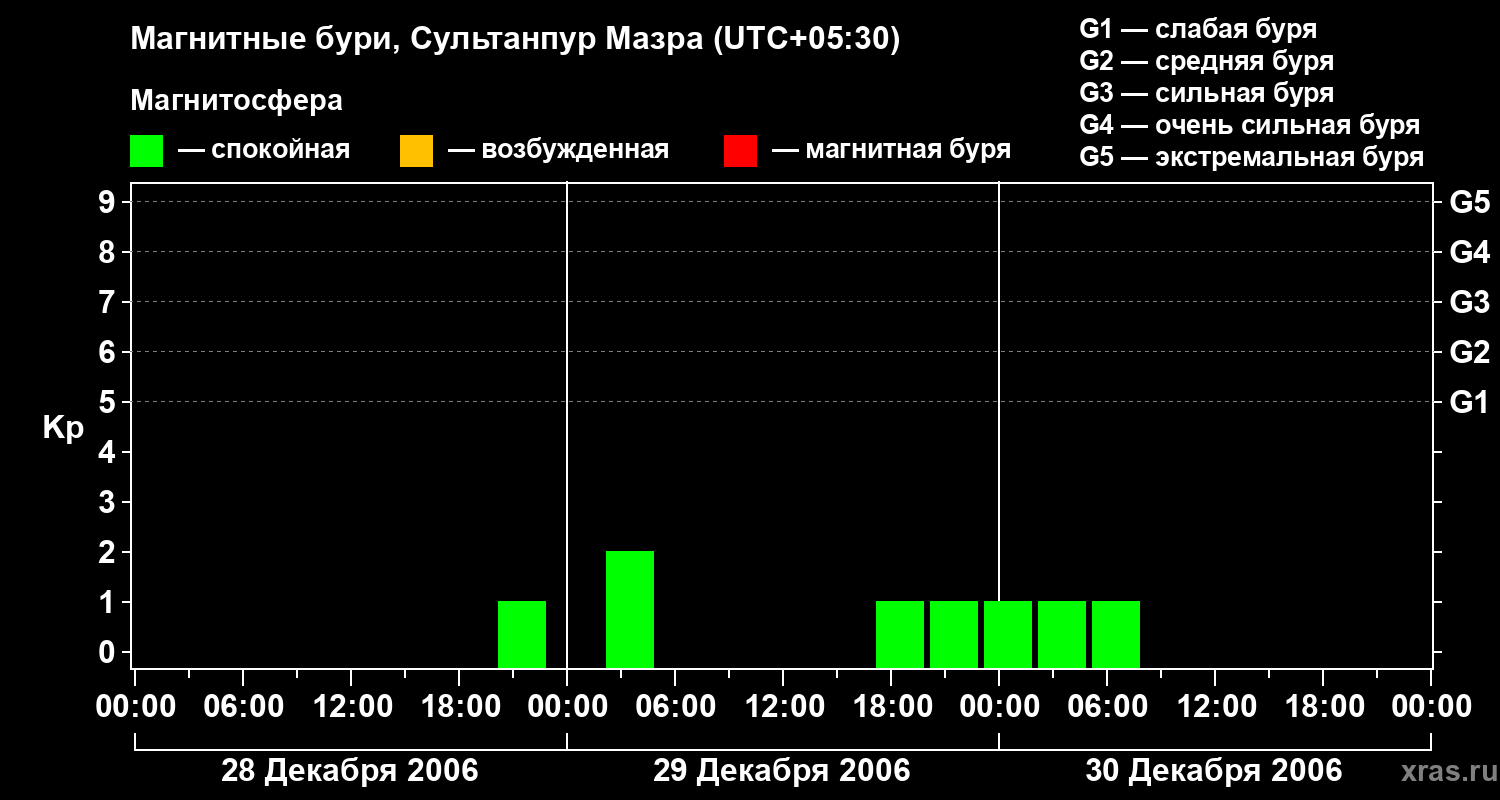Click the 'G5 — экстремальная буря' legend line
The width and height of the screenshot is (1500, 800).
coord(1252,157)
